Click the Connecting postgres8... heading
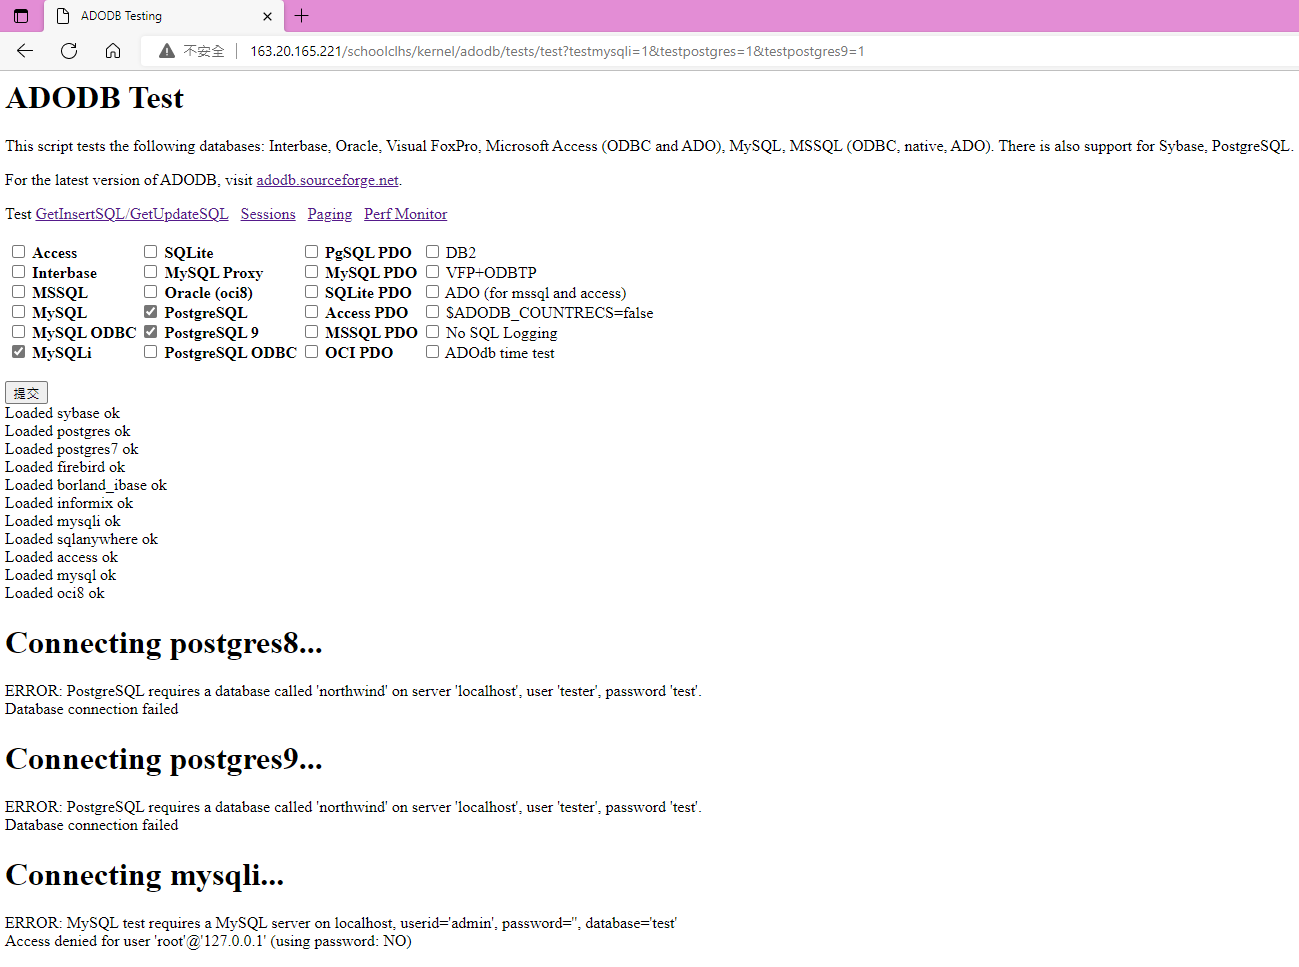The image size is (1299, 967). [x=164, y=643]
